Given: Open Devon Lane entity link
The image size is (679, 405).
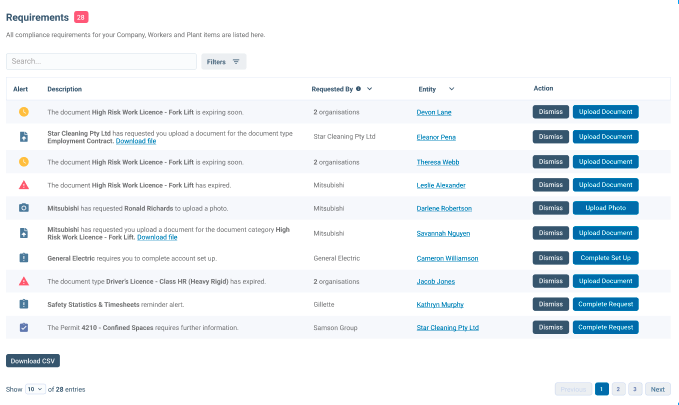Looking at the screenshot, I should pos(434,112).
